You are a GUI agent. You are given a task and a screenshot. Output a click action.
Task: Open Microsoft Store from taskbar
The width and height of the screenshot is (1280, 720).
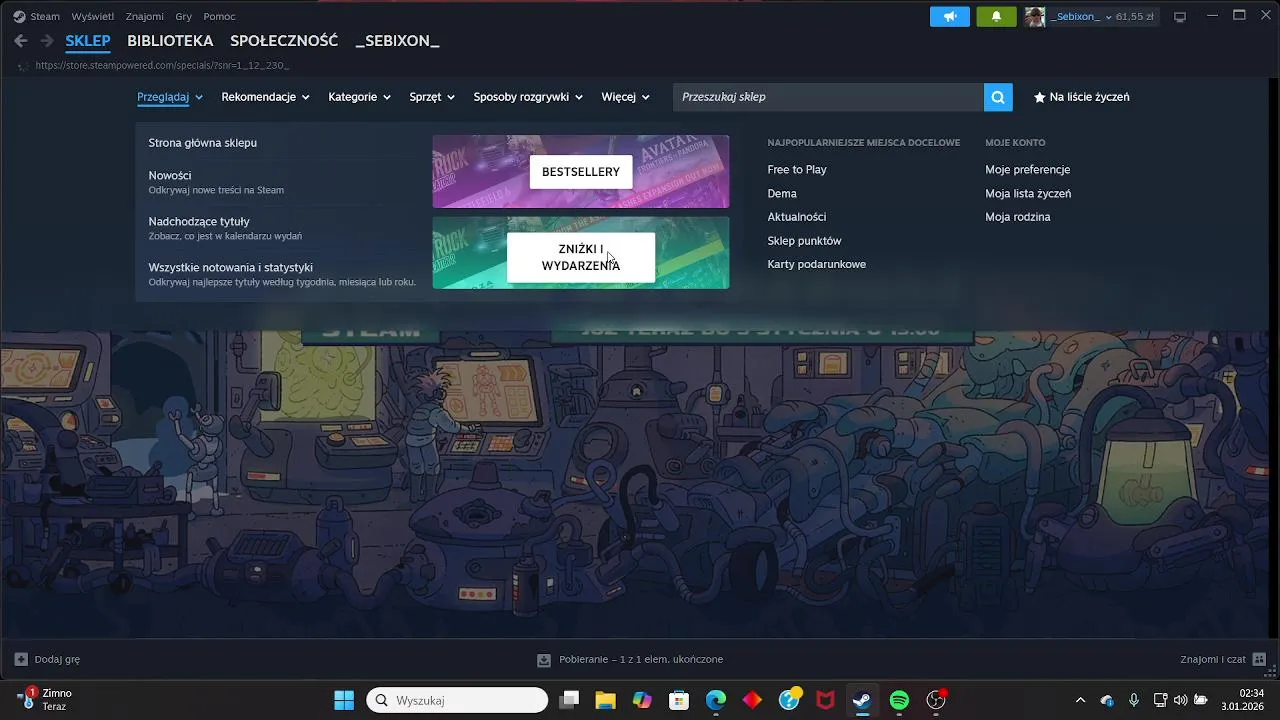(x=679, y=700)
